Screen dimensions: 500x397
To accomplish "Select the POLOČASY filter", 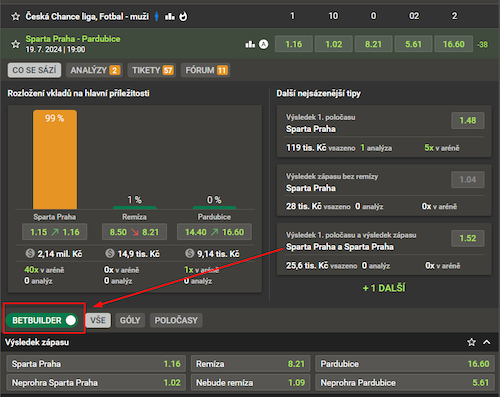I will [x=176, y=320].
